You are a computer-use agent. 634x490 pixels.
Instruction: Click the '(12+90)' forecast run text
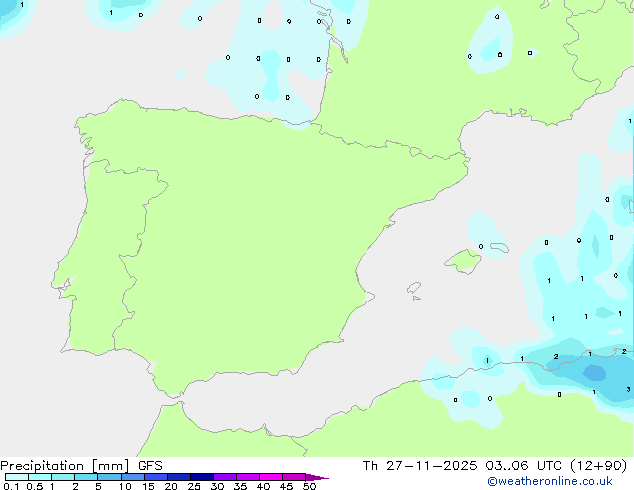point(598,466)
